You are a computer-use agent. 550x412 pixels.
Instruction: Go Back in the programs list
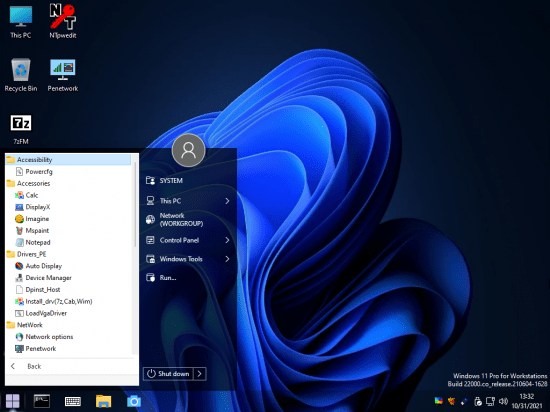[34, 366]
